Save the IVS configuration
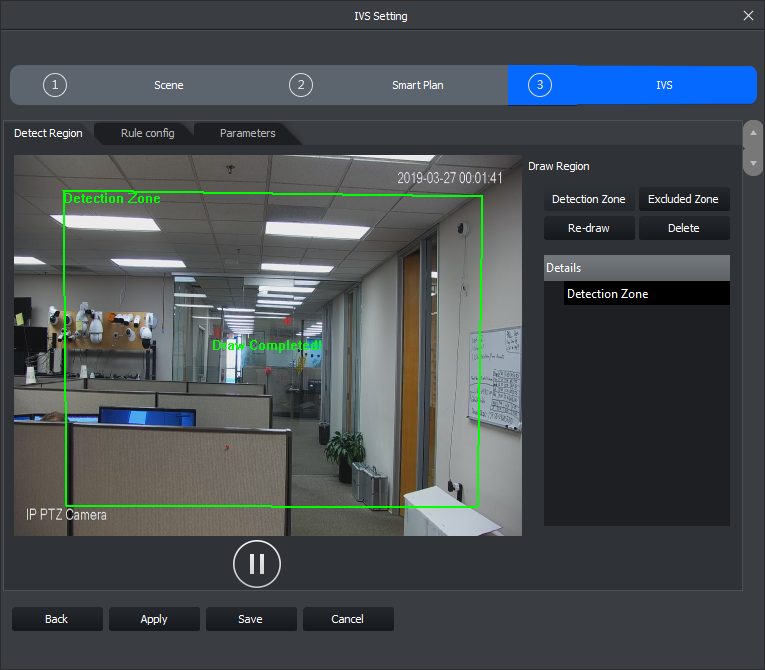The height and width of the screenshot is (670, 765). [250, 619]
